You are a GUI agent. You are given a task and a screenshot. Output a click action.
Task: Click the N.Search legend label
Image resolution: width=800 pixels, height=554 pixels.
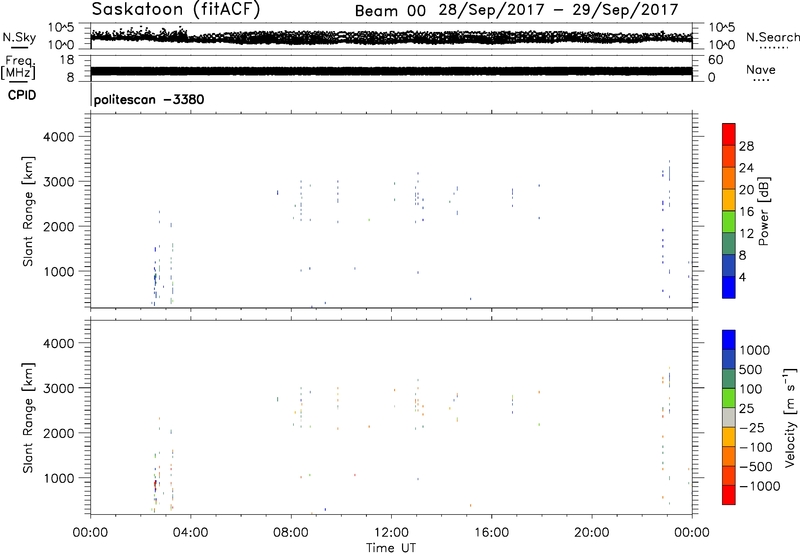pyautogui.click(x=772, y=37)
